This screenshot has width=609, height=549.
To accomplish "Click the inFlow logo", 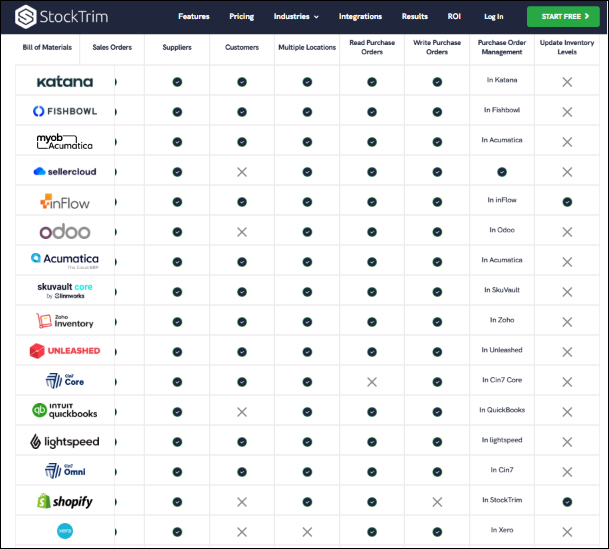I will coord(65,202).
